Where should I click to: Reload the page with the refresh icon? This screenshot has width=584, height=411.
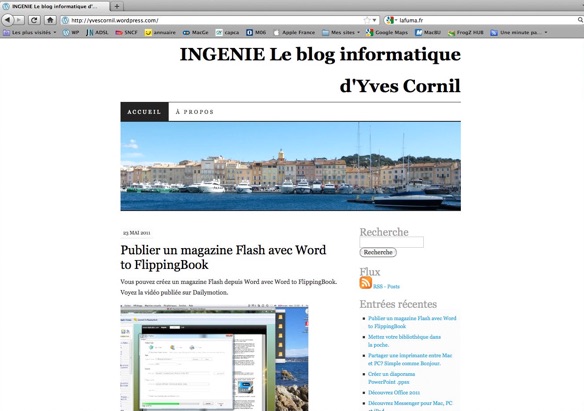34,20
